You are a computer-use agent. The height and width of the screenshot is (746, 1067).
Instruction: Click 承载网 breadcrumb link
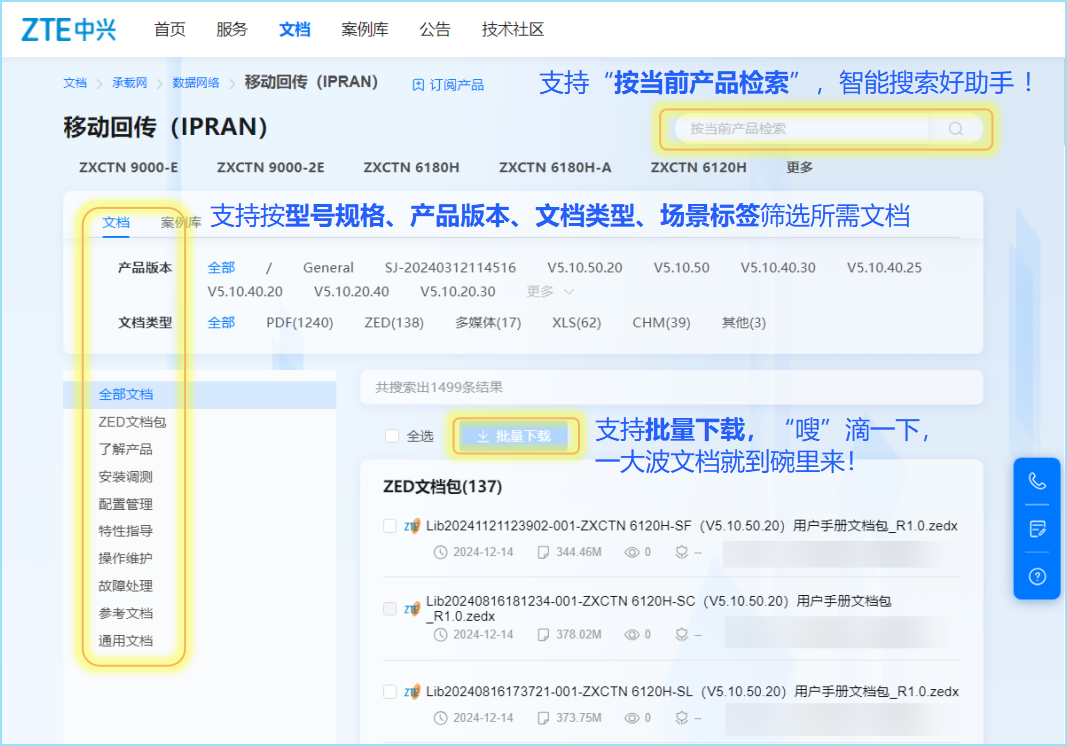click(129, 83)
